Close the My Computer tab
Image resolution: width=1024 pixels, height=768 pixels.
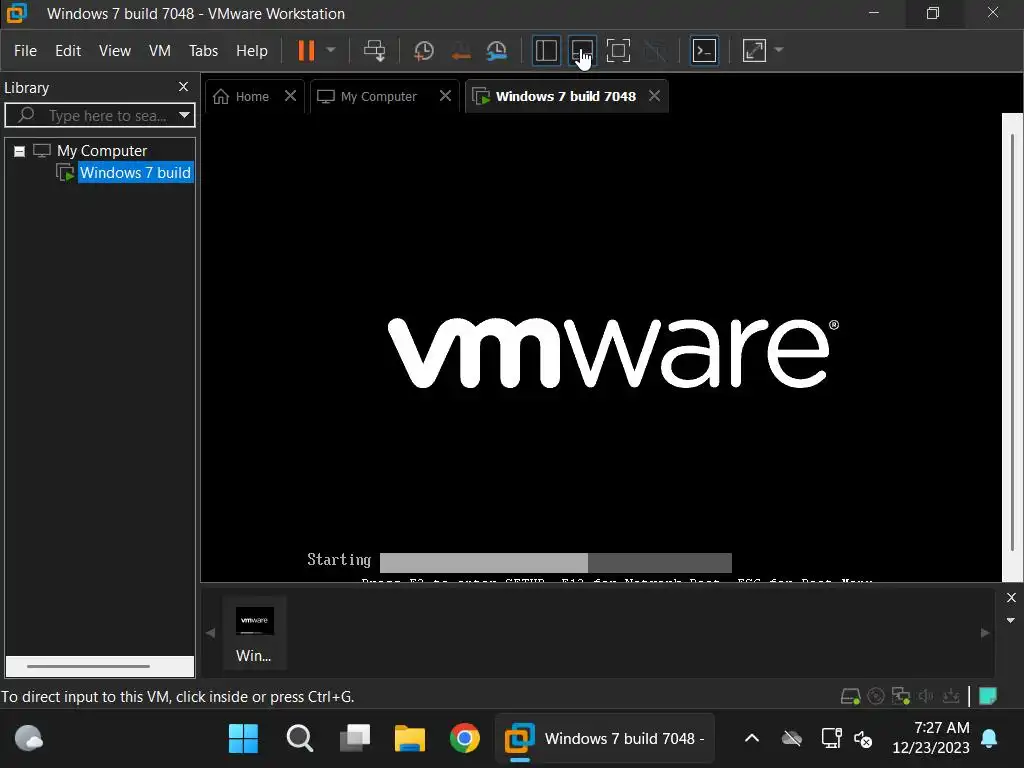(445, 96)
